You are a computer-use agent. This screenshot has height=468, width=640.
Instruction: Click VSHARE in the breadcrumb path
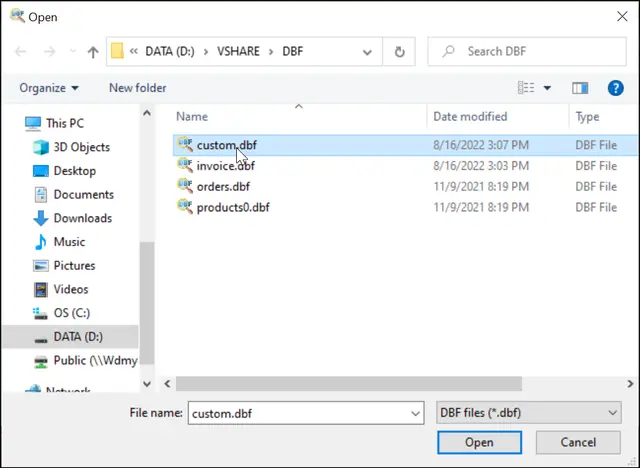pos(241,52)
